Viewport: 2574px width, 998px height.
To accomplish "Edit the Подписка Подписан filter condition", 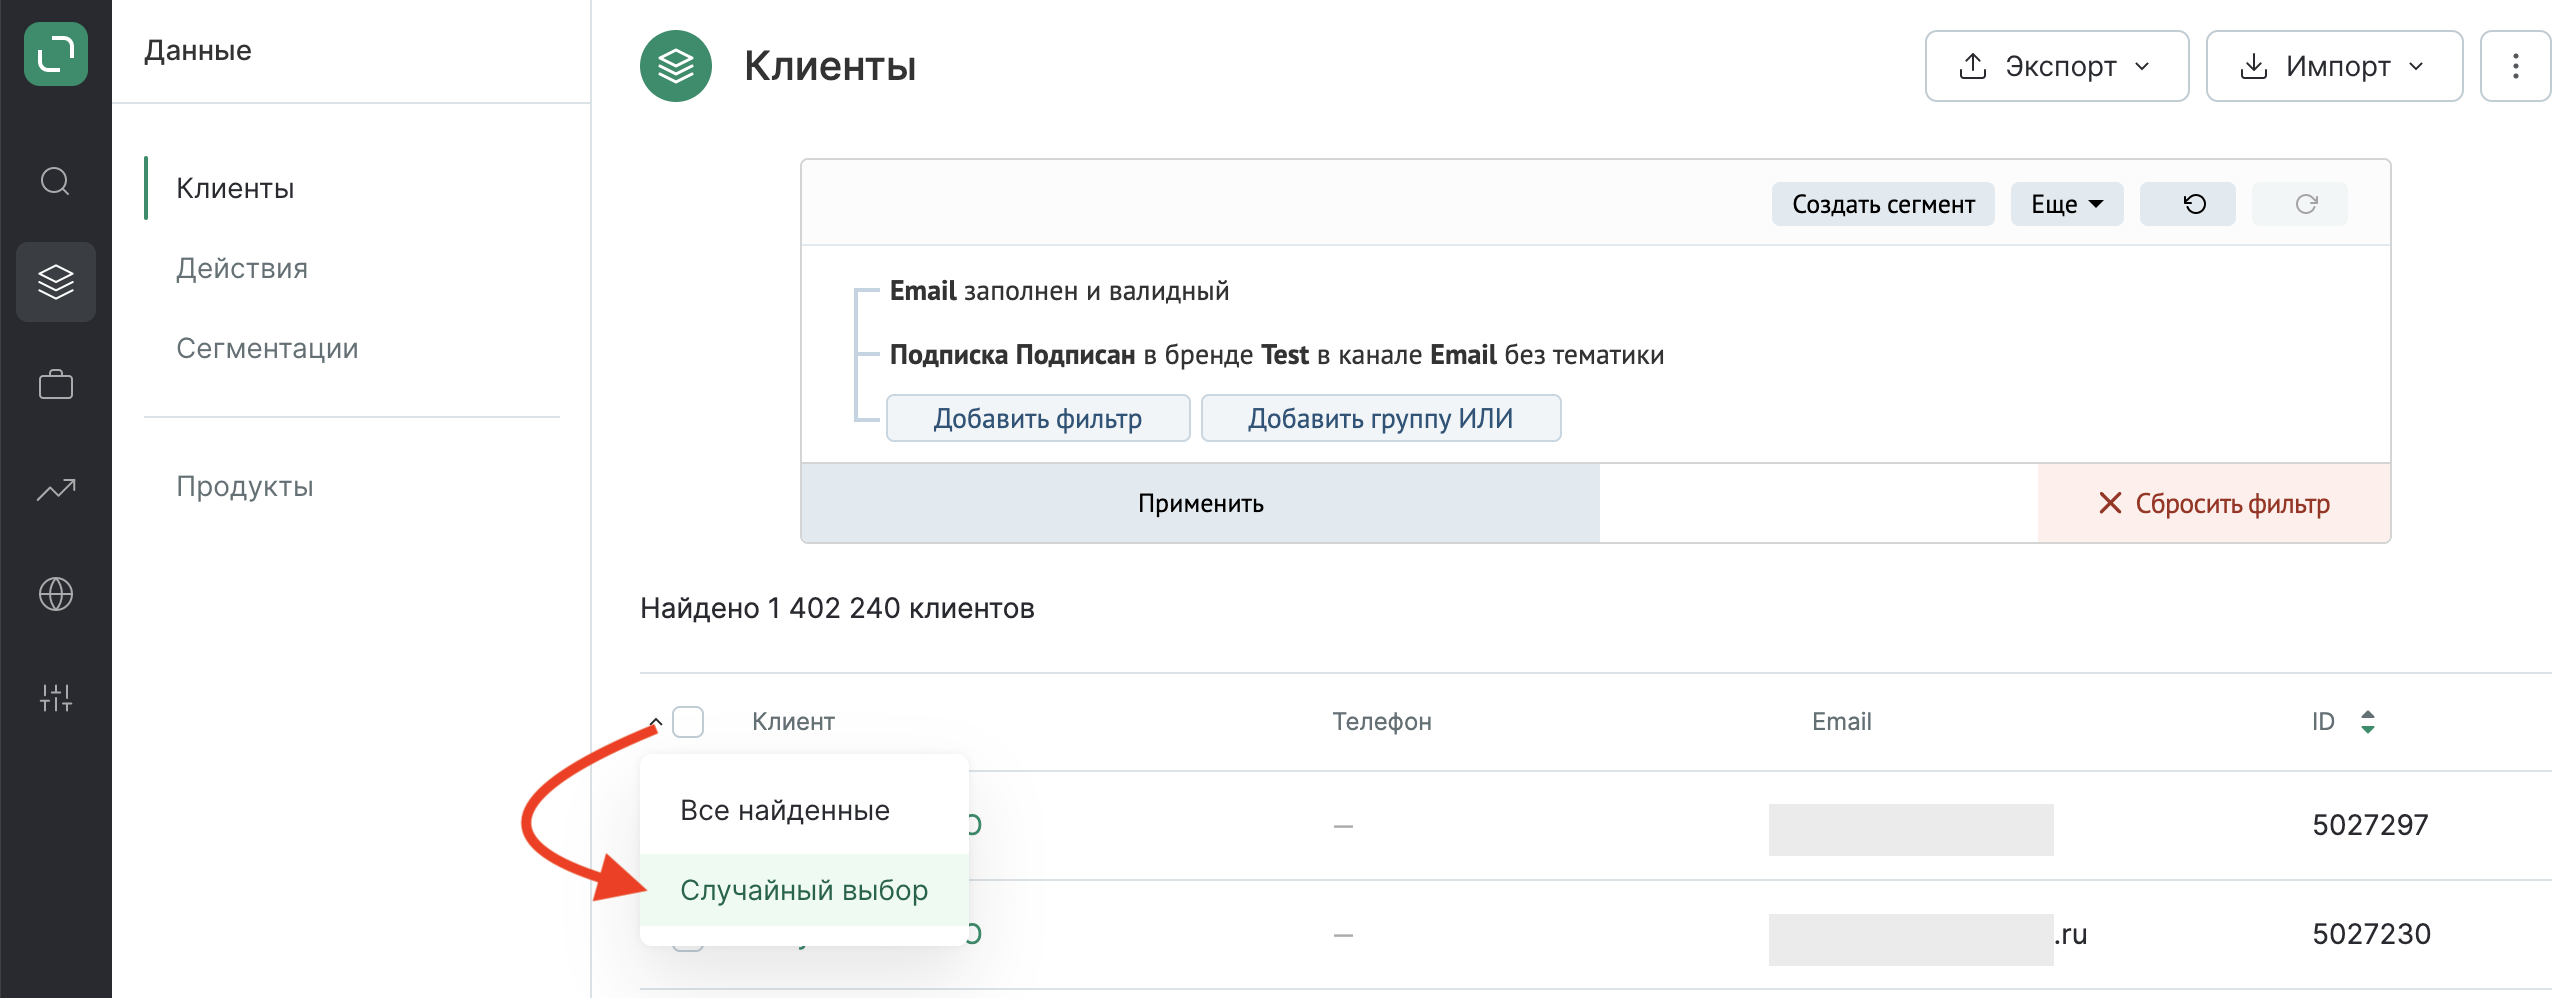I will point(1276,355).
